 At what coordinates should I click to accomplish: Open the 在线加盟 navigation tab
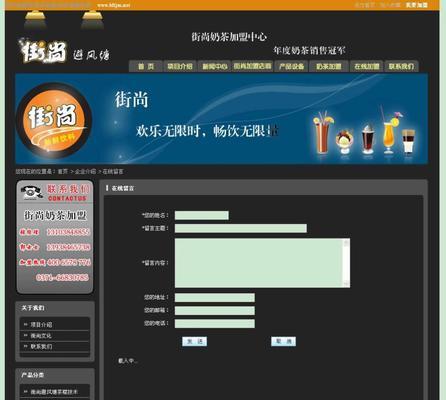[x=367, y=66]
